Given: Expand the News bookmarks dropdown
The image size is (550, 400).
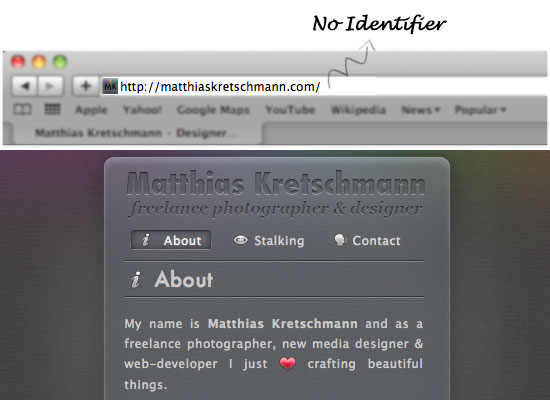Looking at the screenshot, I should coord(421,110).
